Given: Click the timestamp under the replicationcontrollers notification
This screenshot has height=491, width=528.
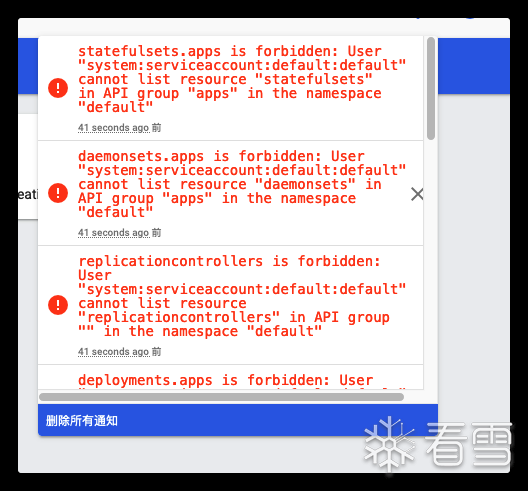Looking at the screenshot, I should [x=120, y=352].
